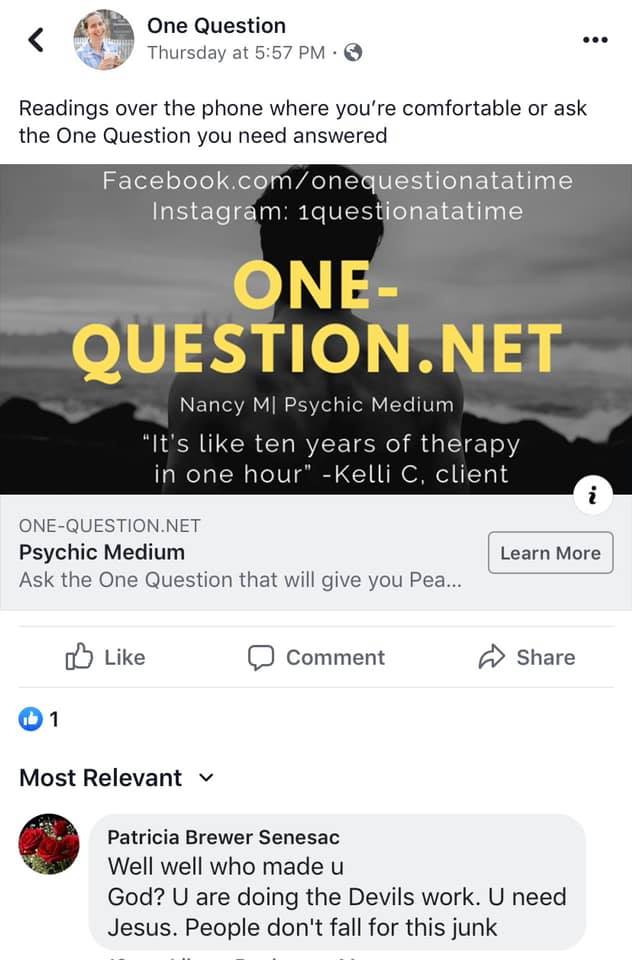This screenshot has height=960, width=632.
Task: Tap the roses commenter avatar
Action: 49,844
